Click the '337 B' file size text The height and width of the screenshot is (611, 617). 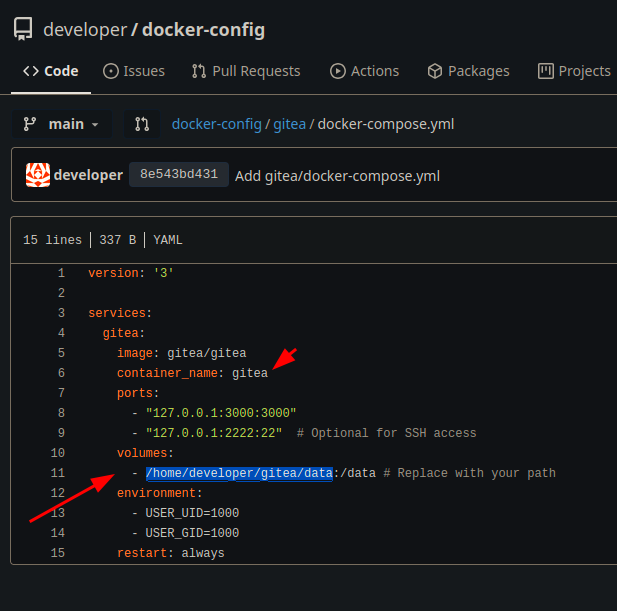coord(118,240)
